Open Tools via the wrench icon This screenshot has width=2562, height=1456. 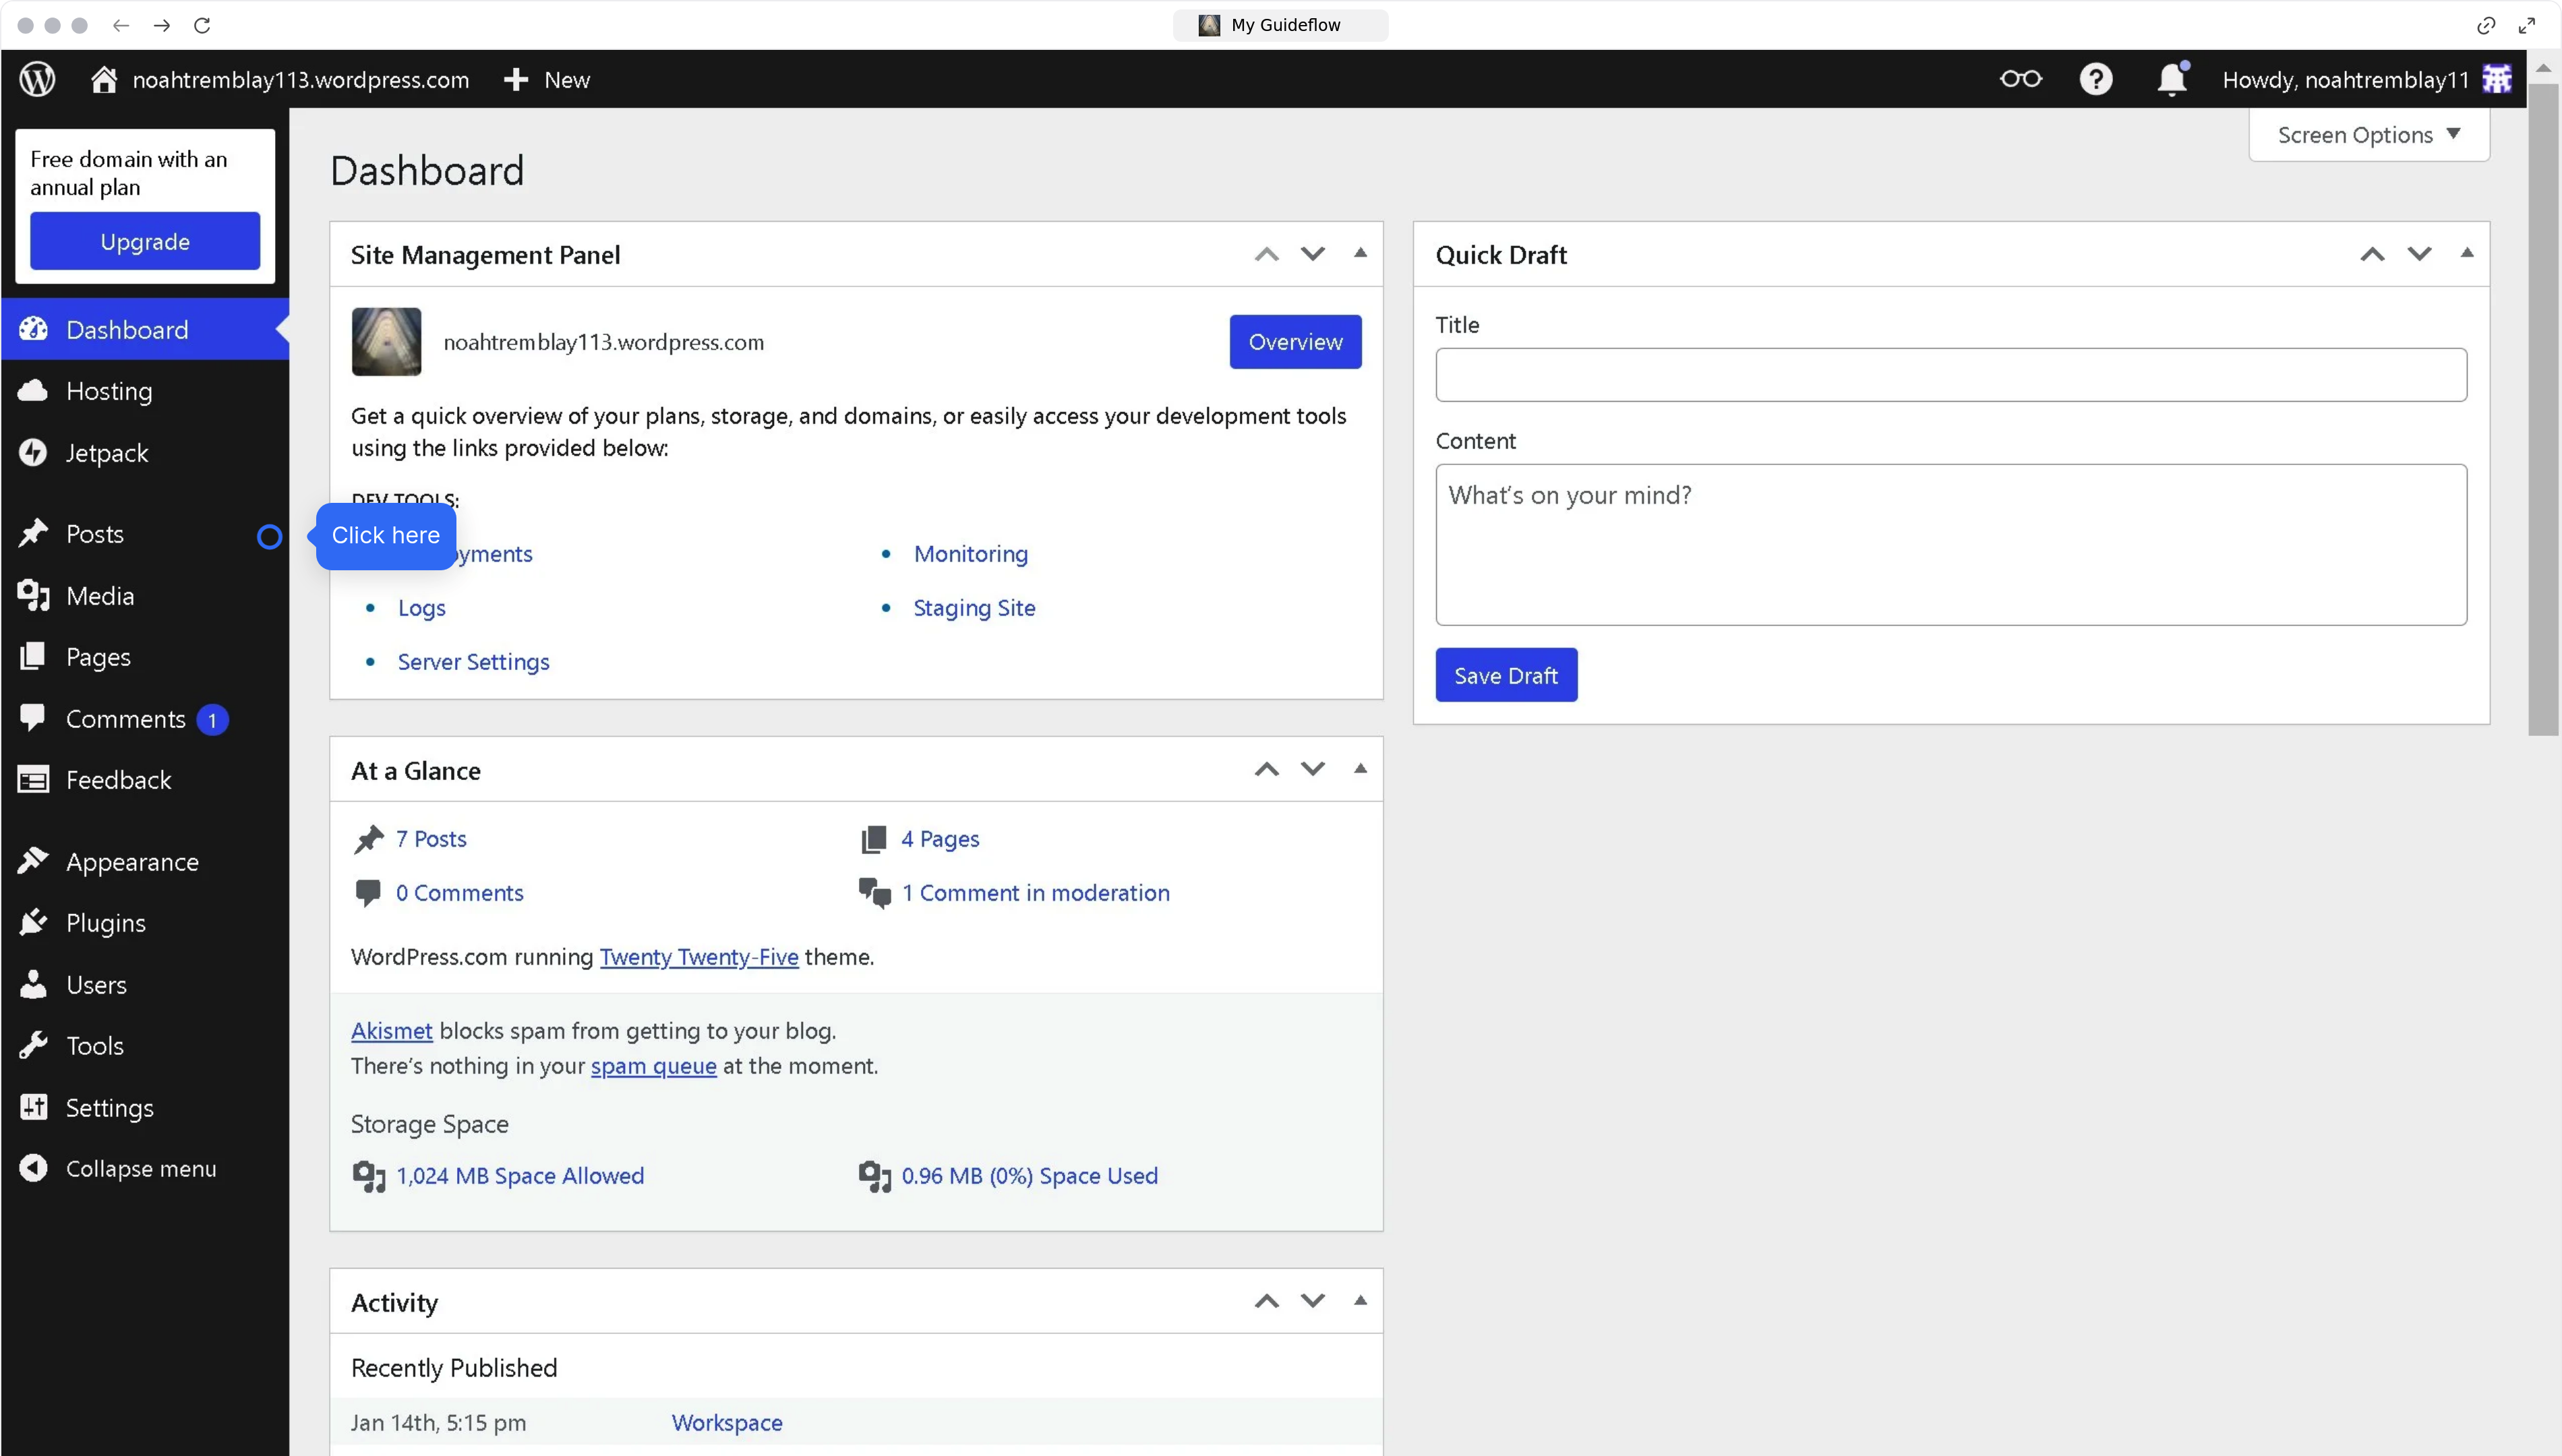click(34, 1045)
